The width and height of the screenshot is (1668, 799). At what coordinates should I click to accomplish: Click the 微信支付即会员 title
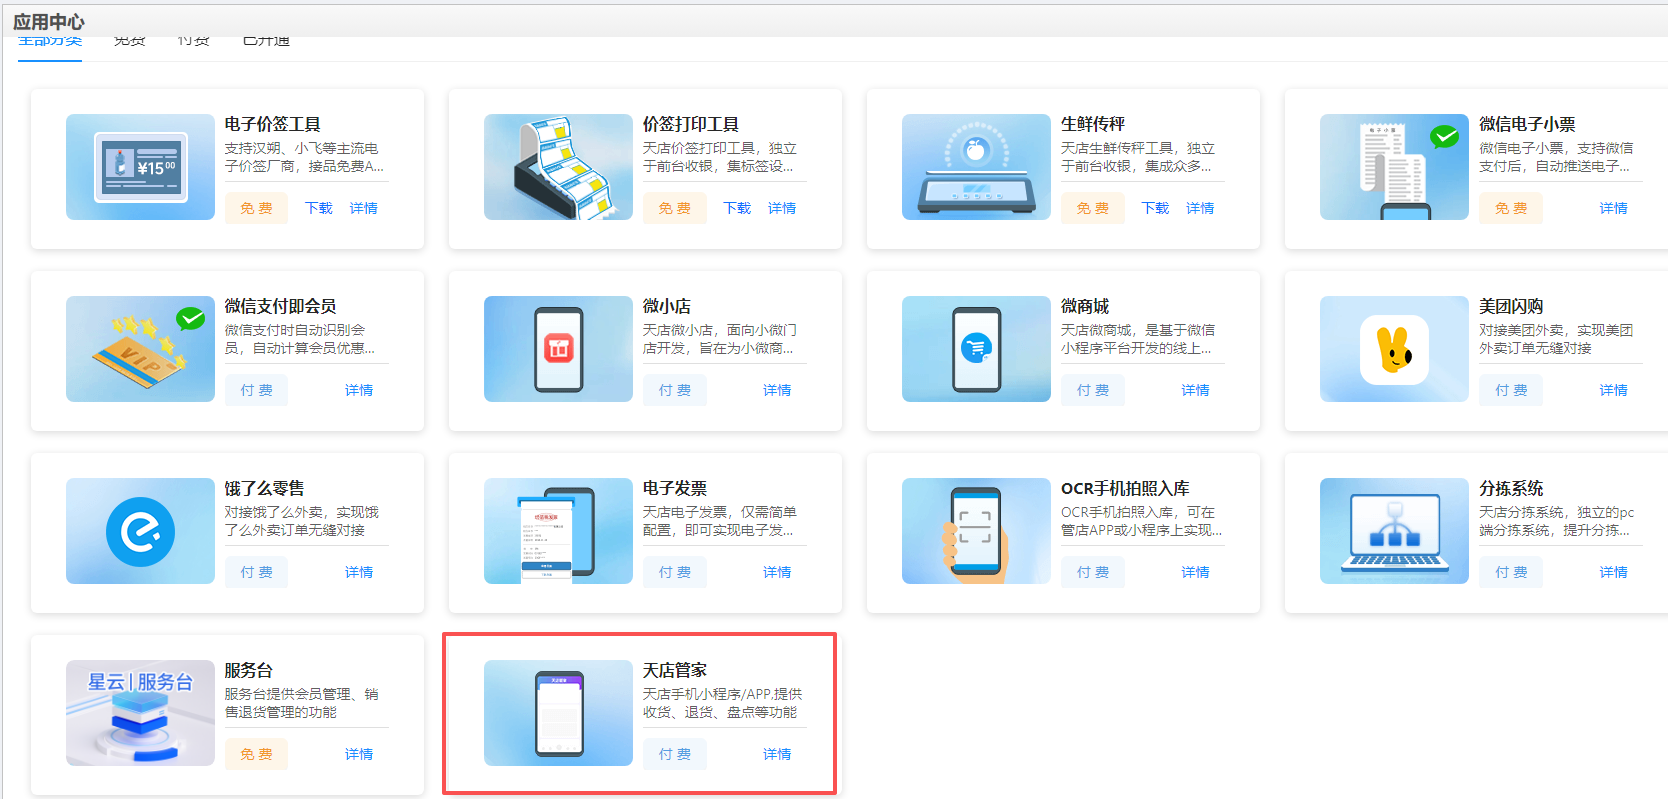pyautogui.click(x=281, y=306)
